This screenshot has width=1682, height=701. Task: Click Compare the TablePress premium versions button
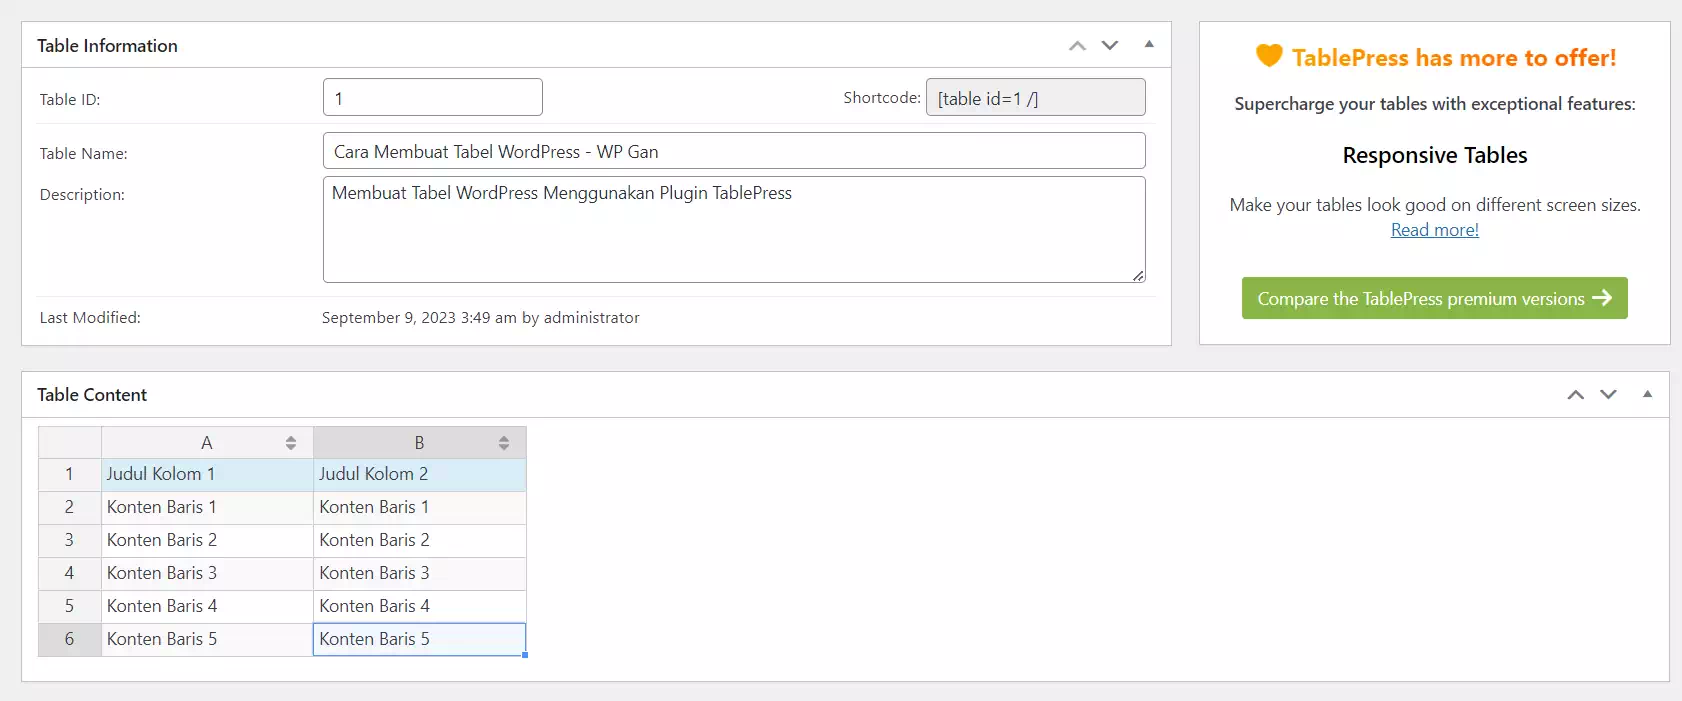point(1435,298)
